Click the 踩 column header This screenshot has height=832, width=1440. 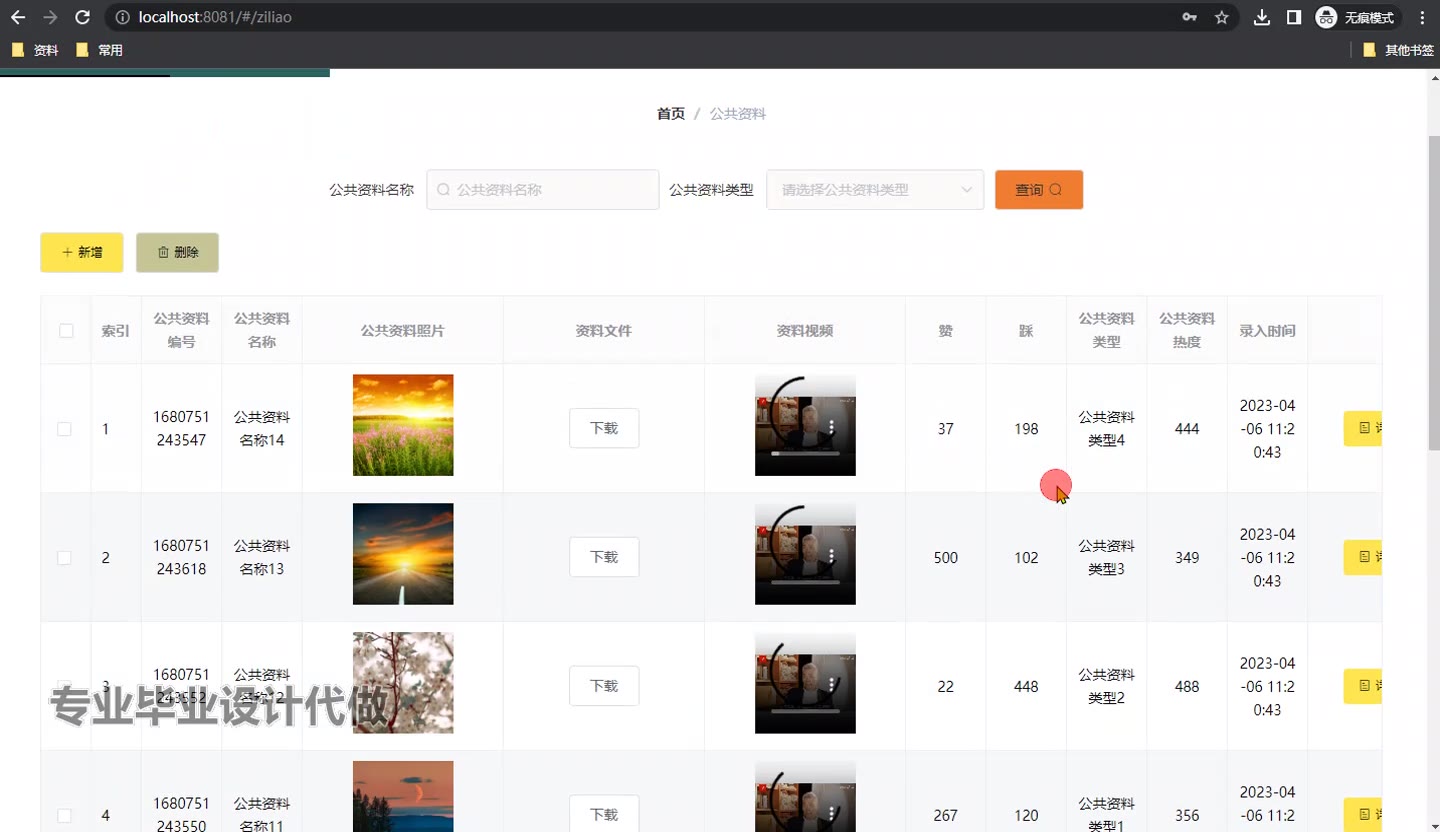click(1026, 331)
